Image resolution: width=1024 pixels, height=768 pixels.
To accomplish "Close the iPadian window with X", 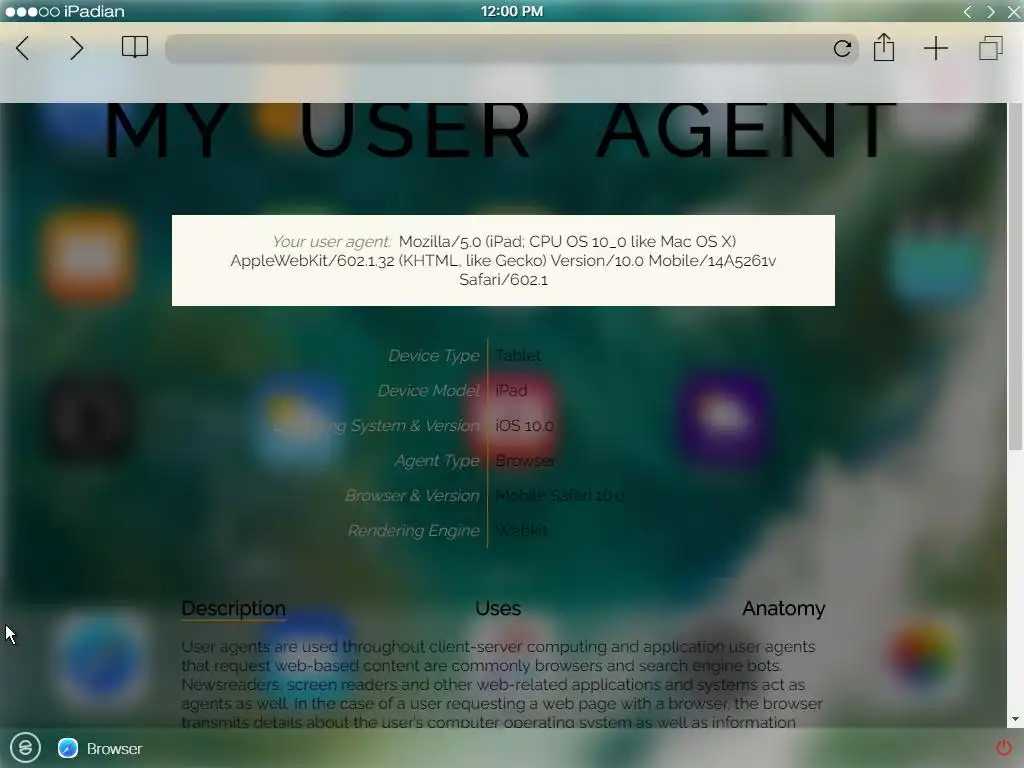I will pos(1014,11).
